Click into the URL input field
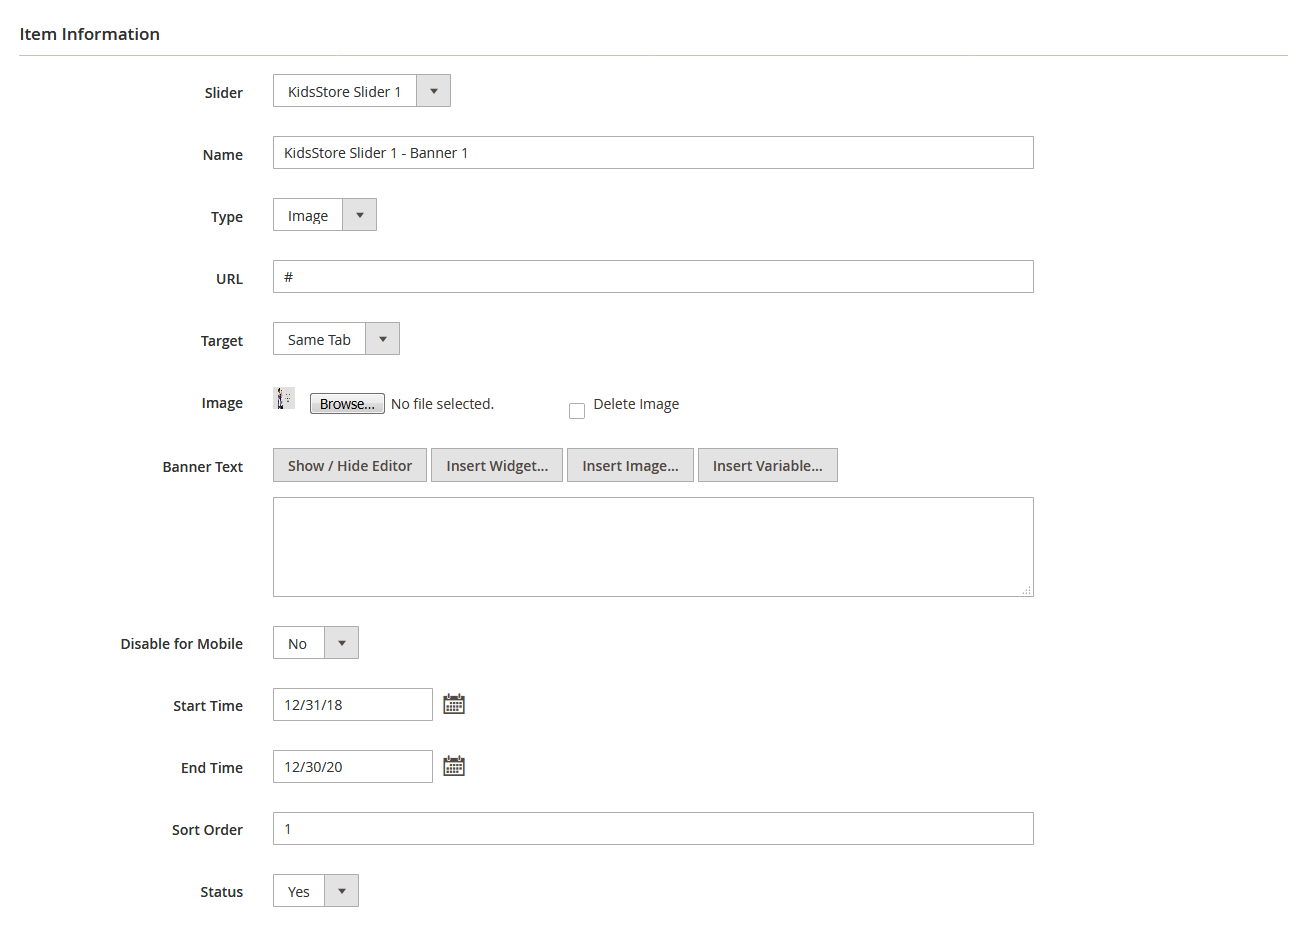Viewport: 1305px width, 945px height. tap(652, 277)
